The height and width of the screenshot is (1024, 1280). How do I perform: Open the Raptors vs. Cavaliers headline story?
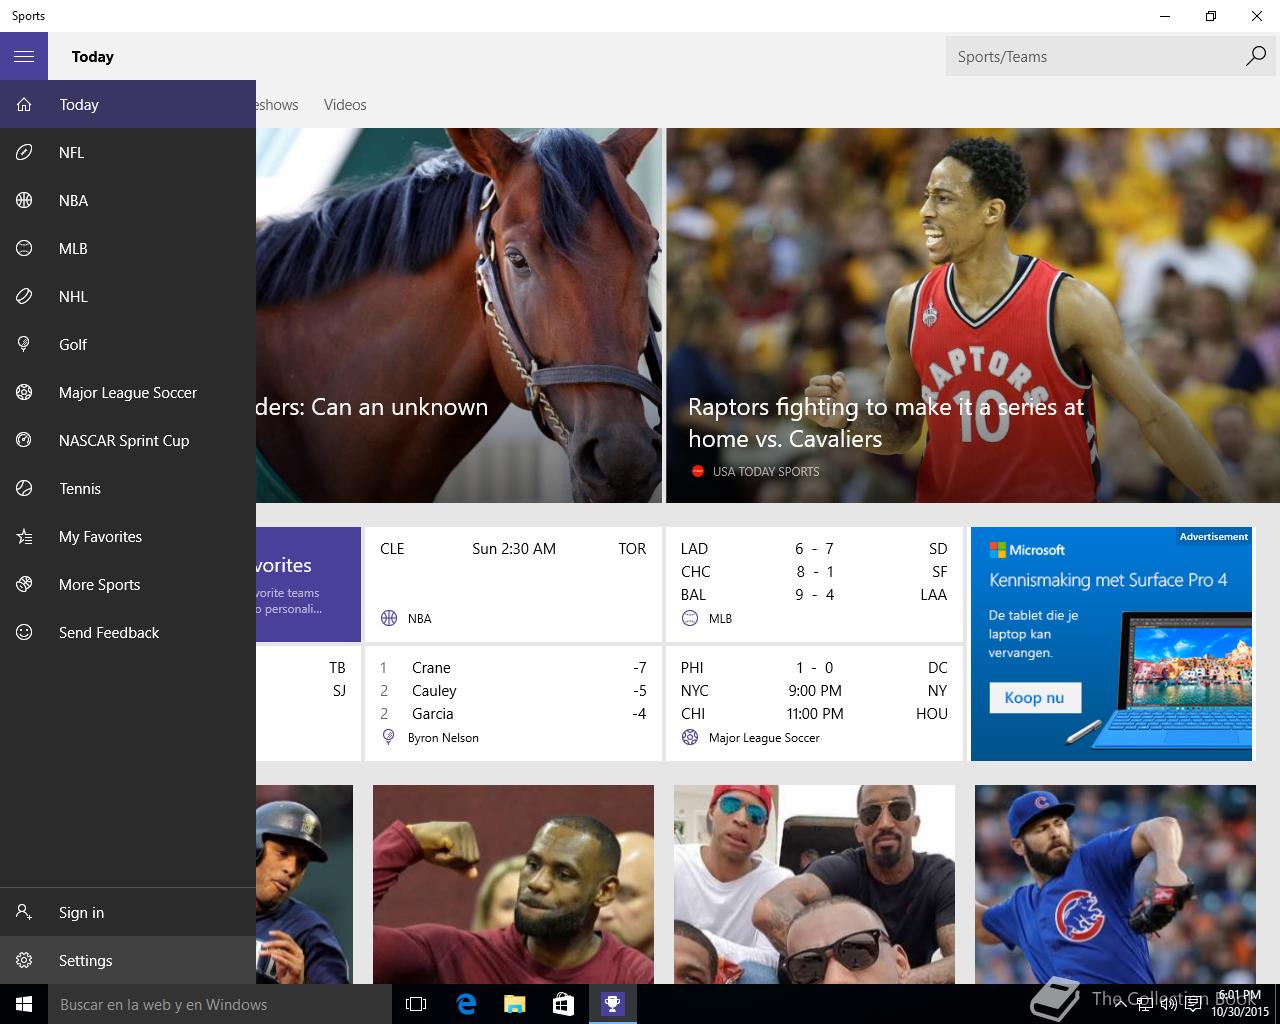coord(973,315)
